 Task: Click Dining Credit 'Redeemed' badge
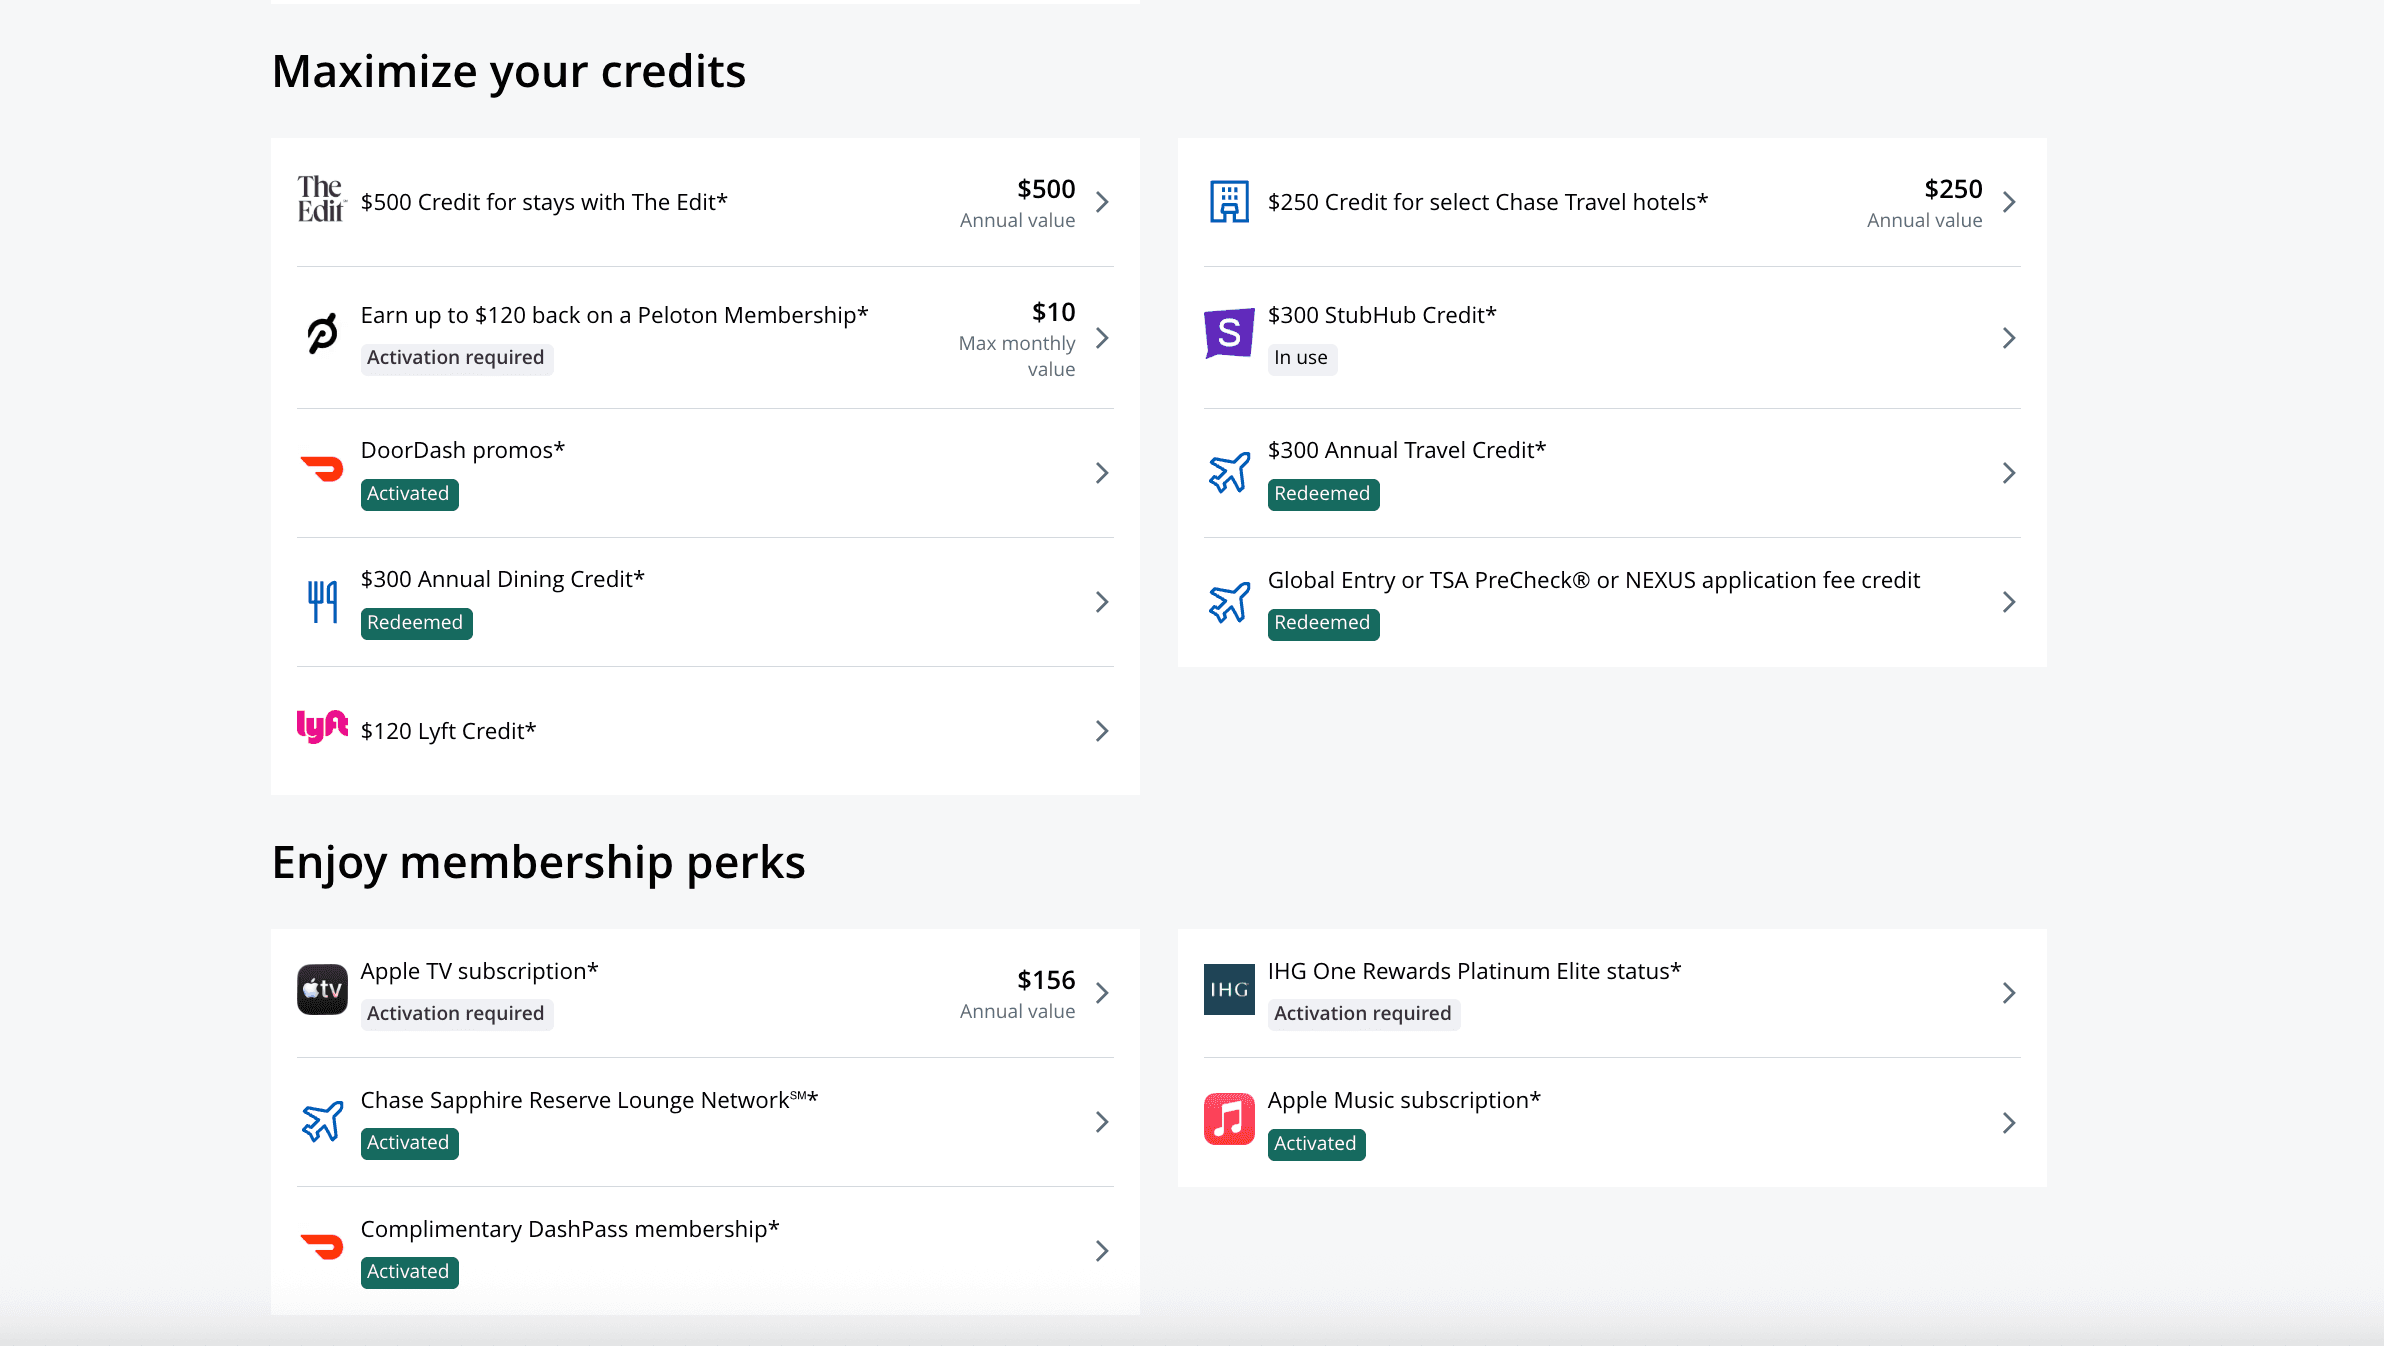click(416, 623)
